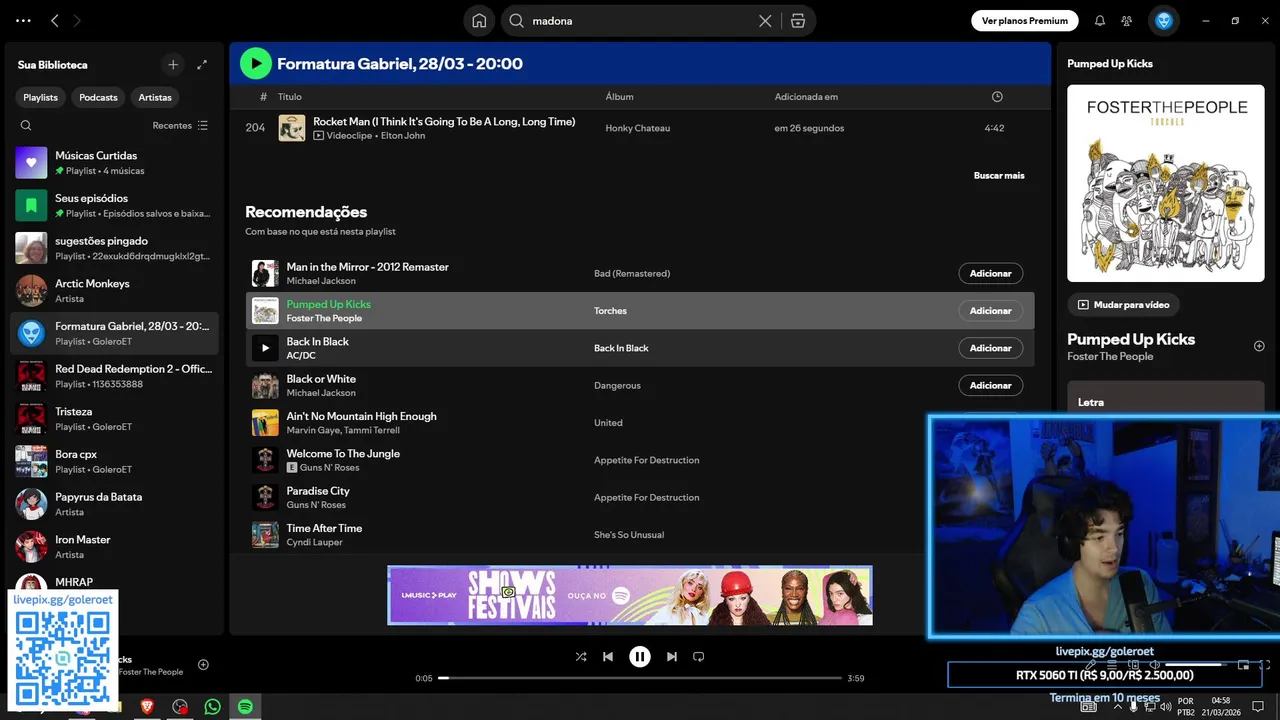Image resolution: width=1280 pixels, height=720 pixels.
Task: Open the three-dot app menu
Action: coord(23,20)
